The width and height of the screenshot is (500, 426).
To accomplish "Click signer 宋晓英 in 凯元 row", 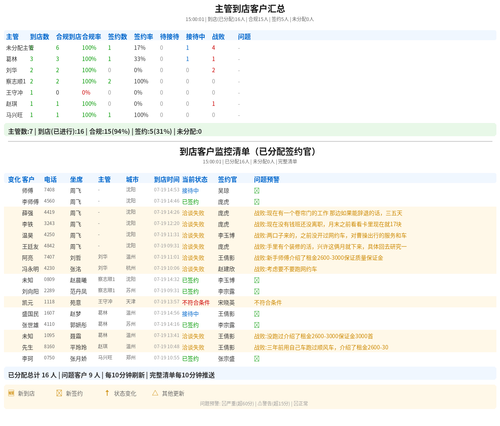I will (226, 303).
